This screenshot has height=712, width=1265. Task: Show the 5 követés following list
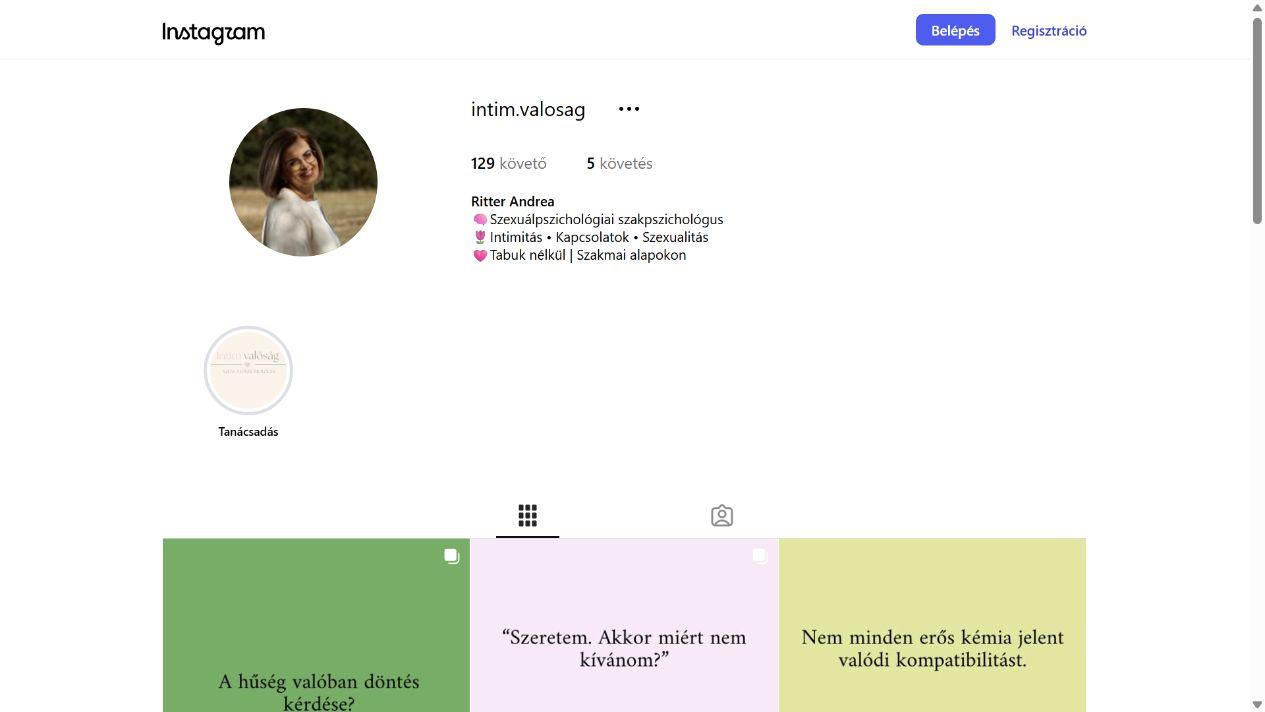(620, 163)
